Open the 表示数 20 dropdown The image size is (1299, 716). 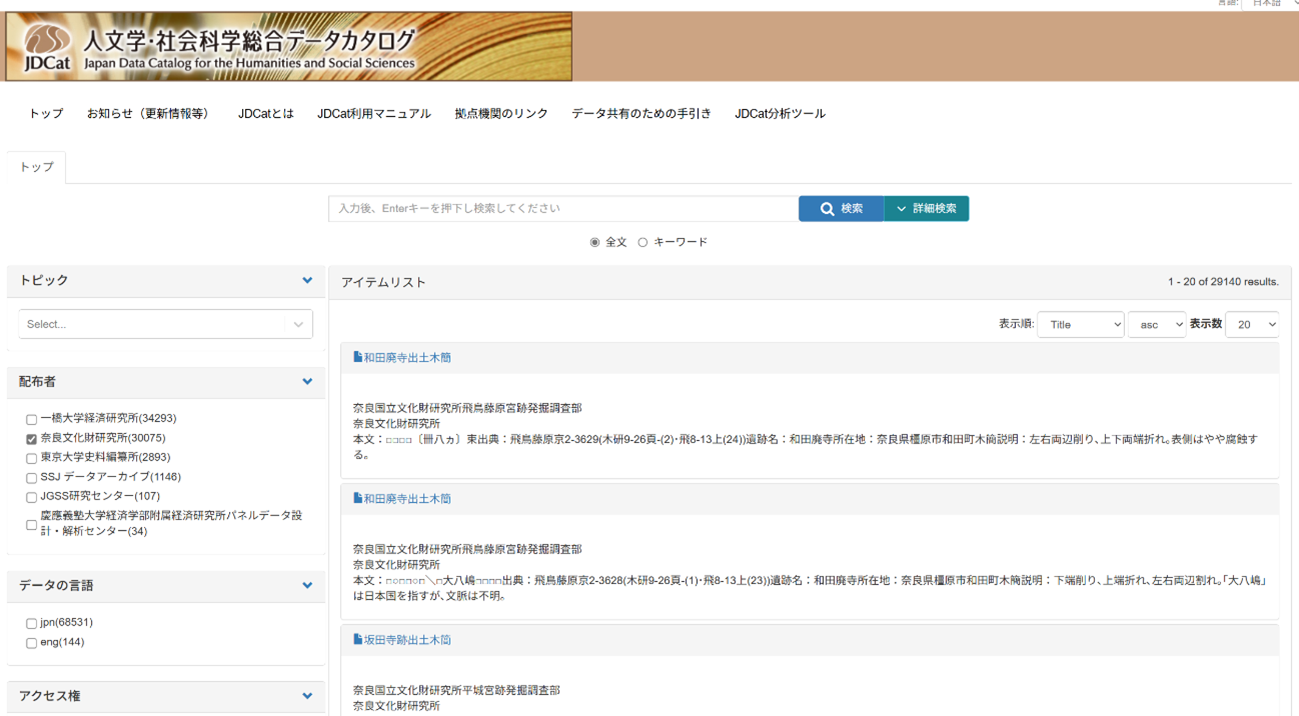(1252, 325)
